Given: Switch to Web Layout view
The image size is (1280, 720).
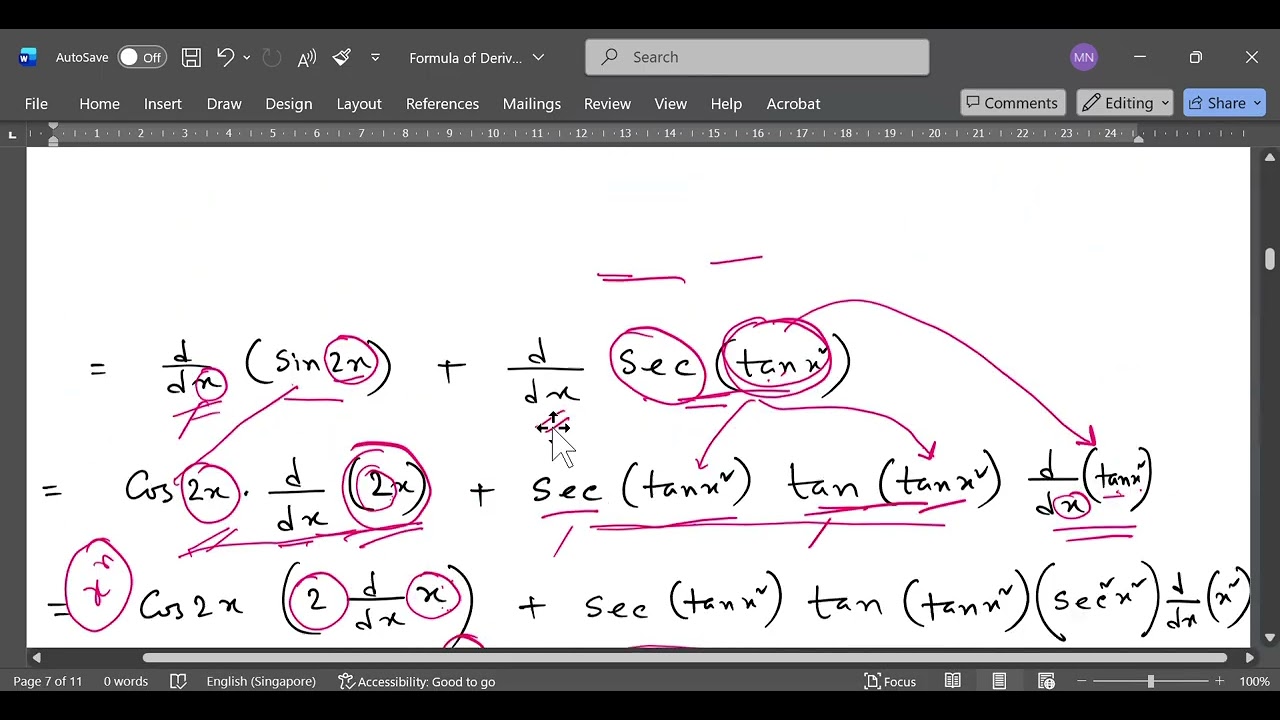Looking at the screenshot, I should [1046, 681].
